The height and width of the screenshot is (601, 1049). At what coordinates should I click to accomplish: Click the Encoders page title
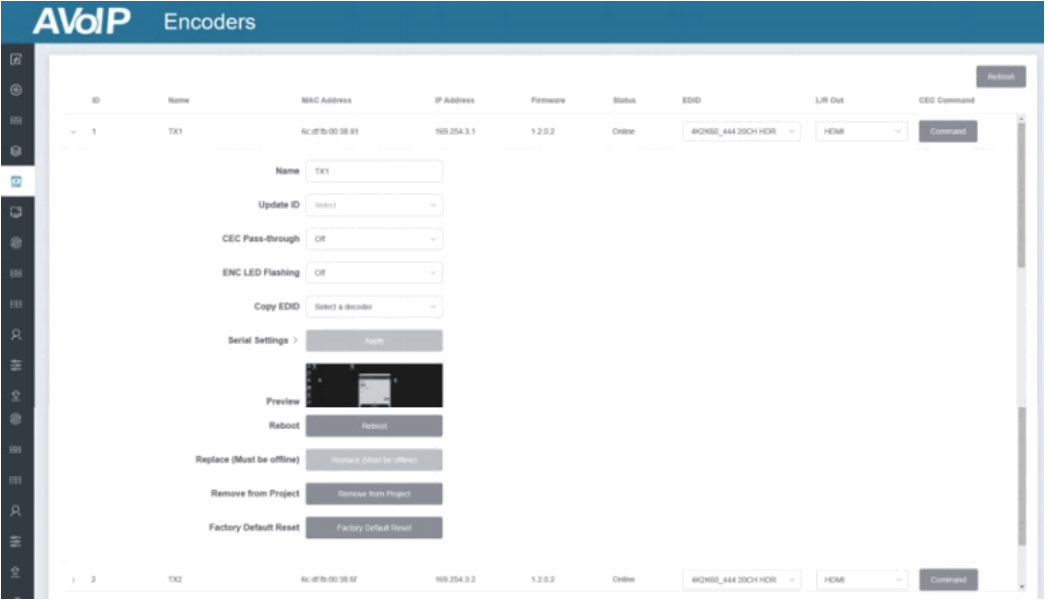pyautogui.click(x=209, y=22)
